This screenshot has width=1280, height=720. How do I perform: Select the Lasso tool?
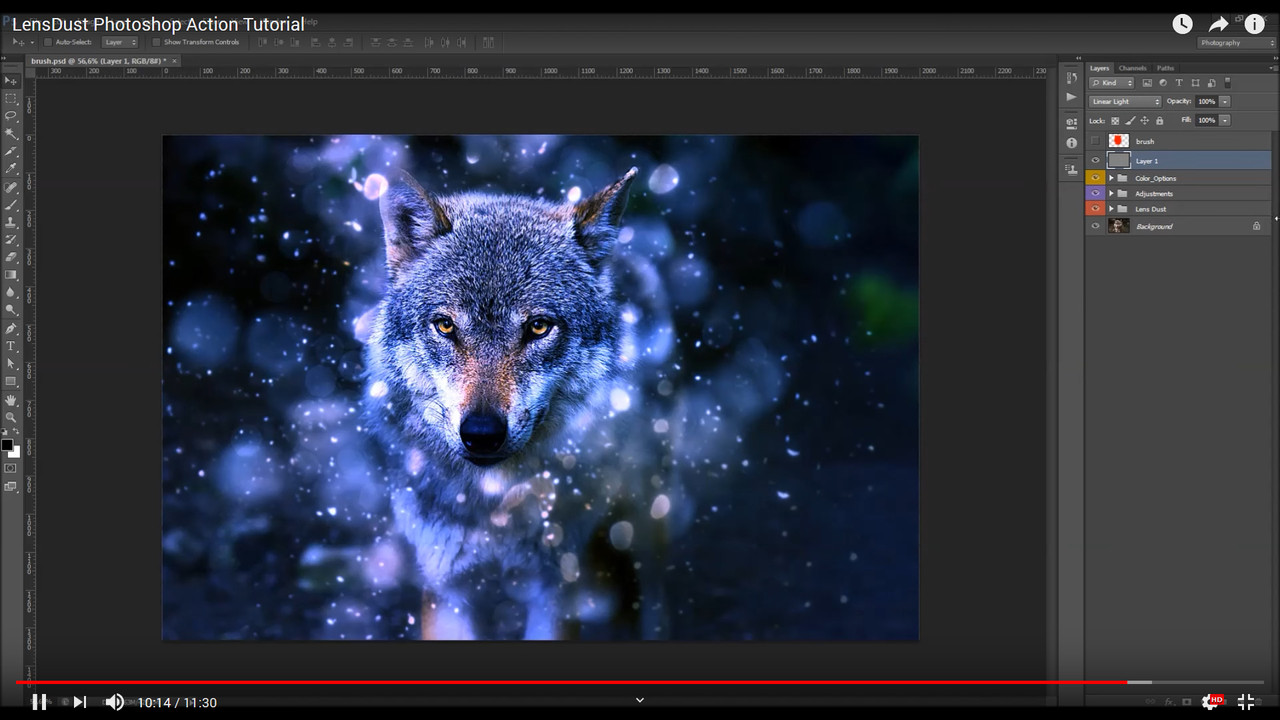(x=11, y=116)
